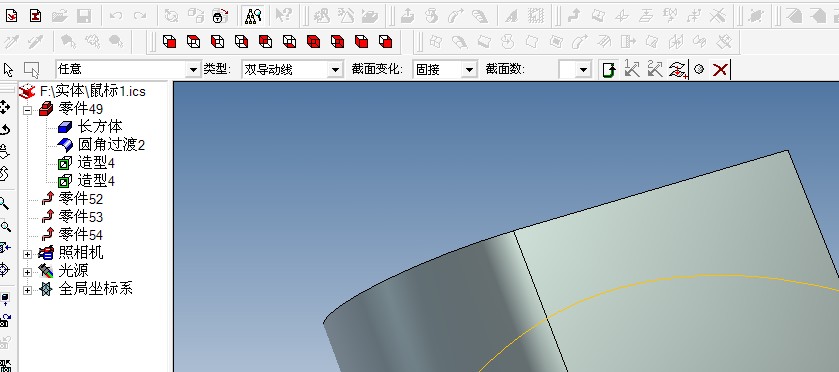Click the first red new-document icon

[x=11, y=17]
